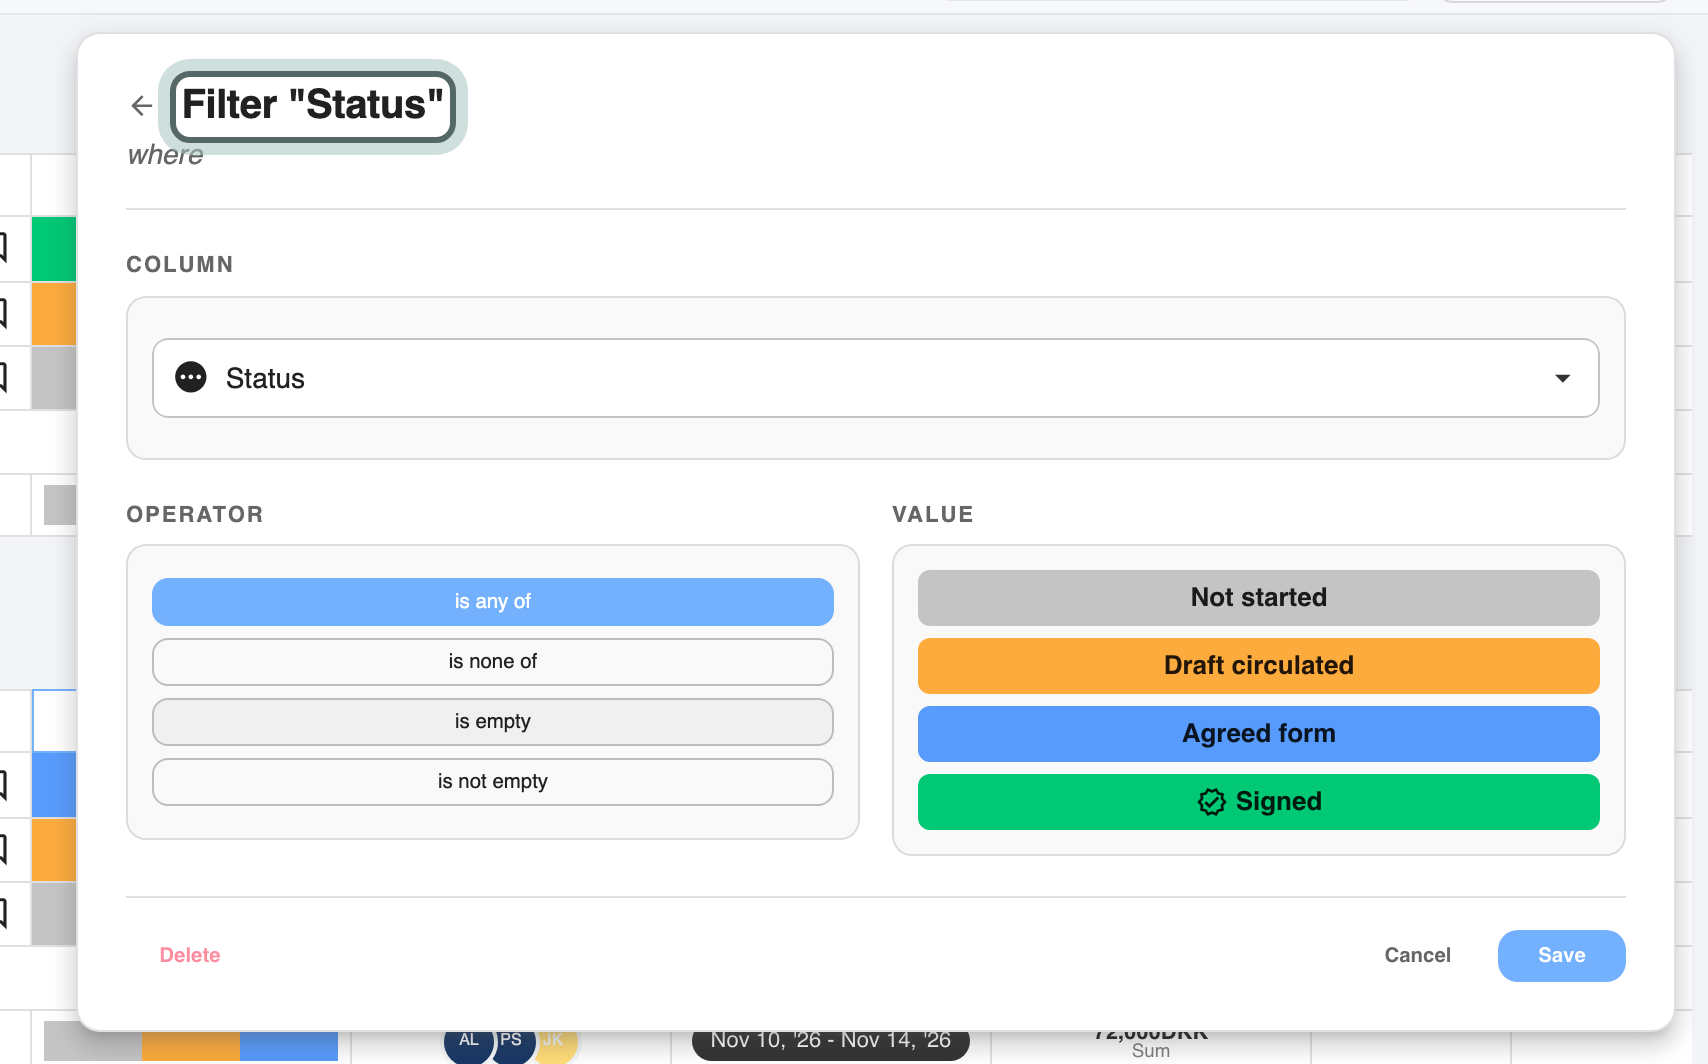Select the 'is none of' operator
Screen dimensions: 1708x1064
tap(493, 662)
